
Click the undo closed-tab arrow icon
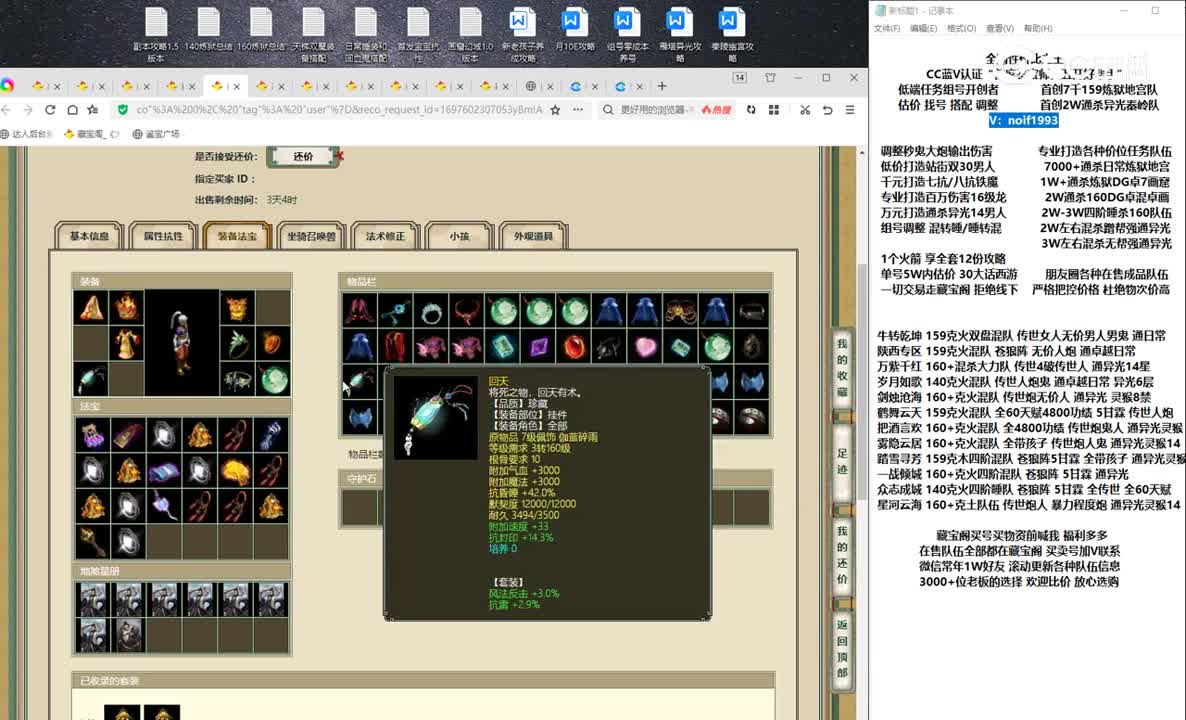(x=827, y=110)
